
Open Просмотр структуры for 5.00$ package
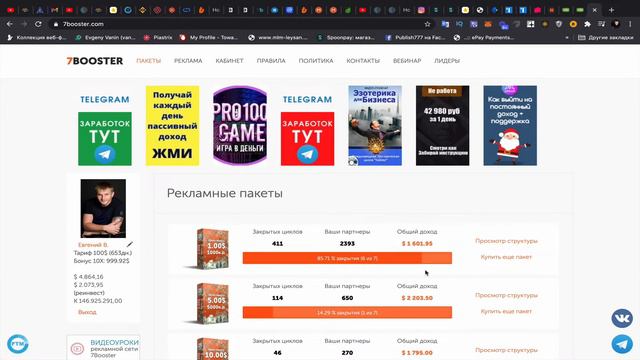point(506,295)
